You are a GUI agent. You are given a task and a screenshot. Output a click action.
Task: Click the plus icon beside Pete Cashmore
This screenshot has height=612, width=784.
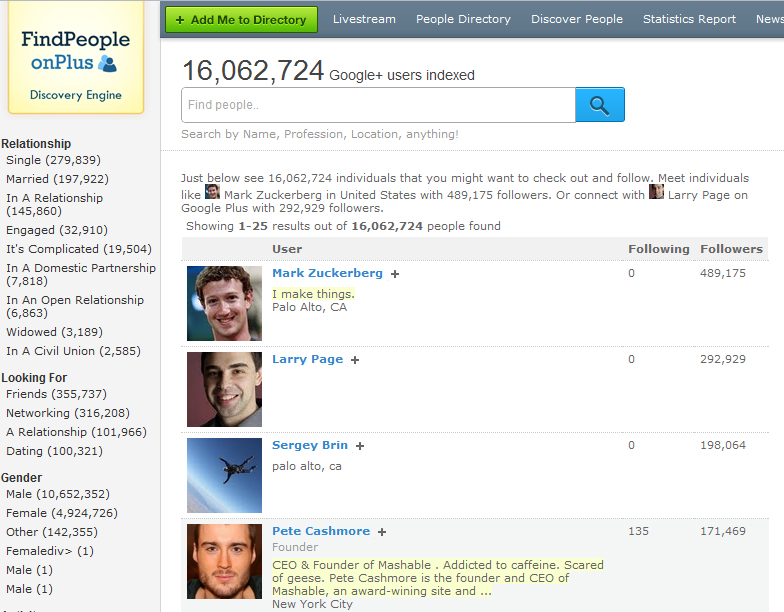click(x=382, y=532)
